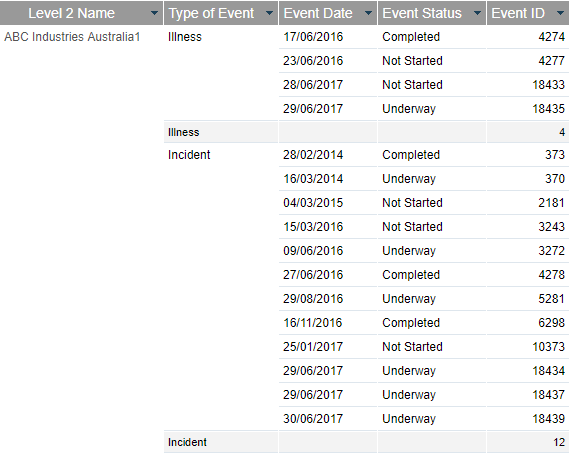
Task: Open the Type of Event filter dropdown arrow
Action: (269, 14)
